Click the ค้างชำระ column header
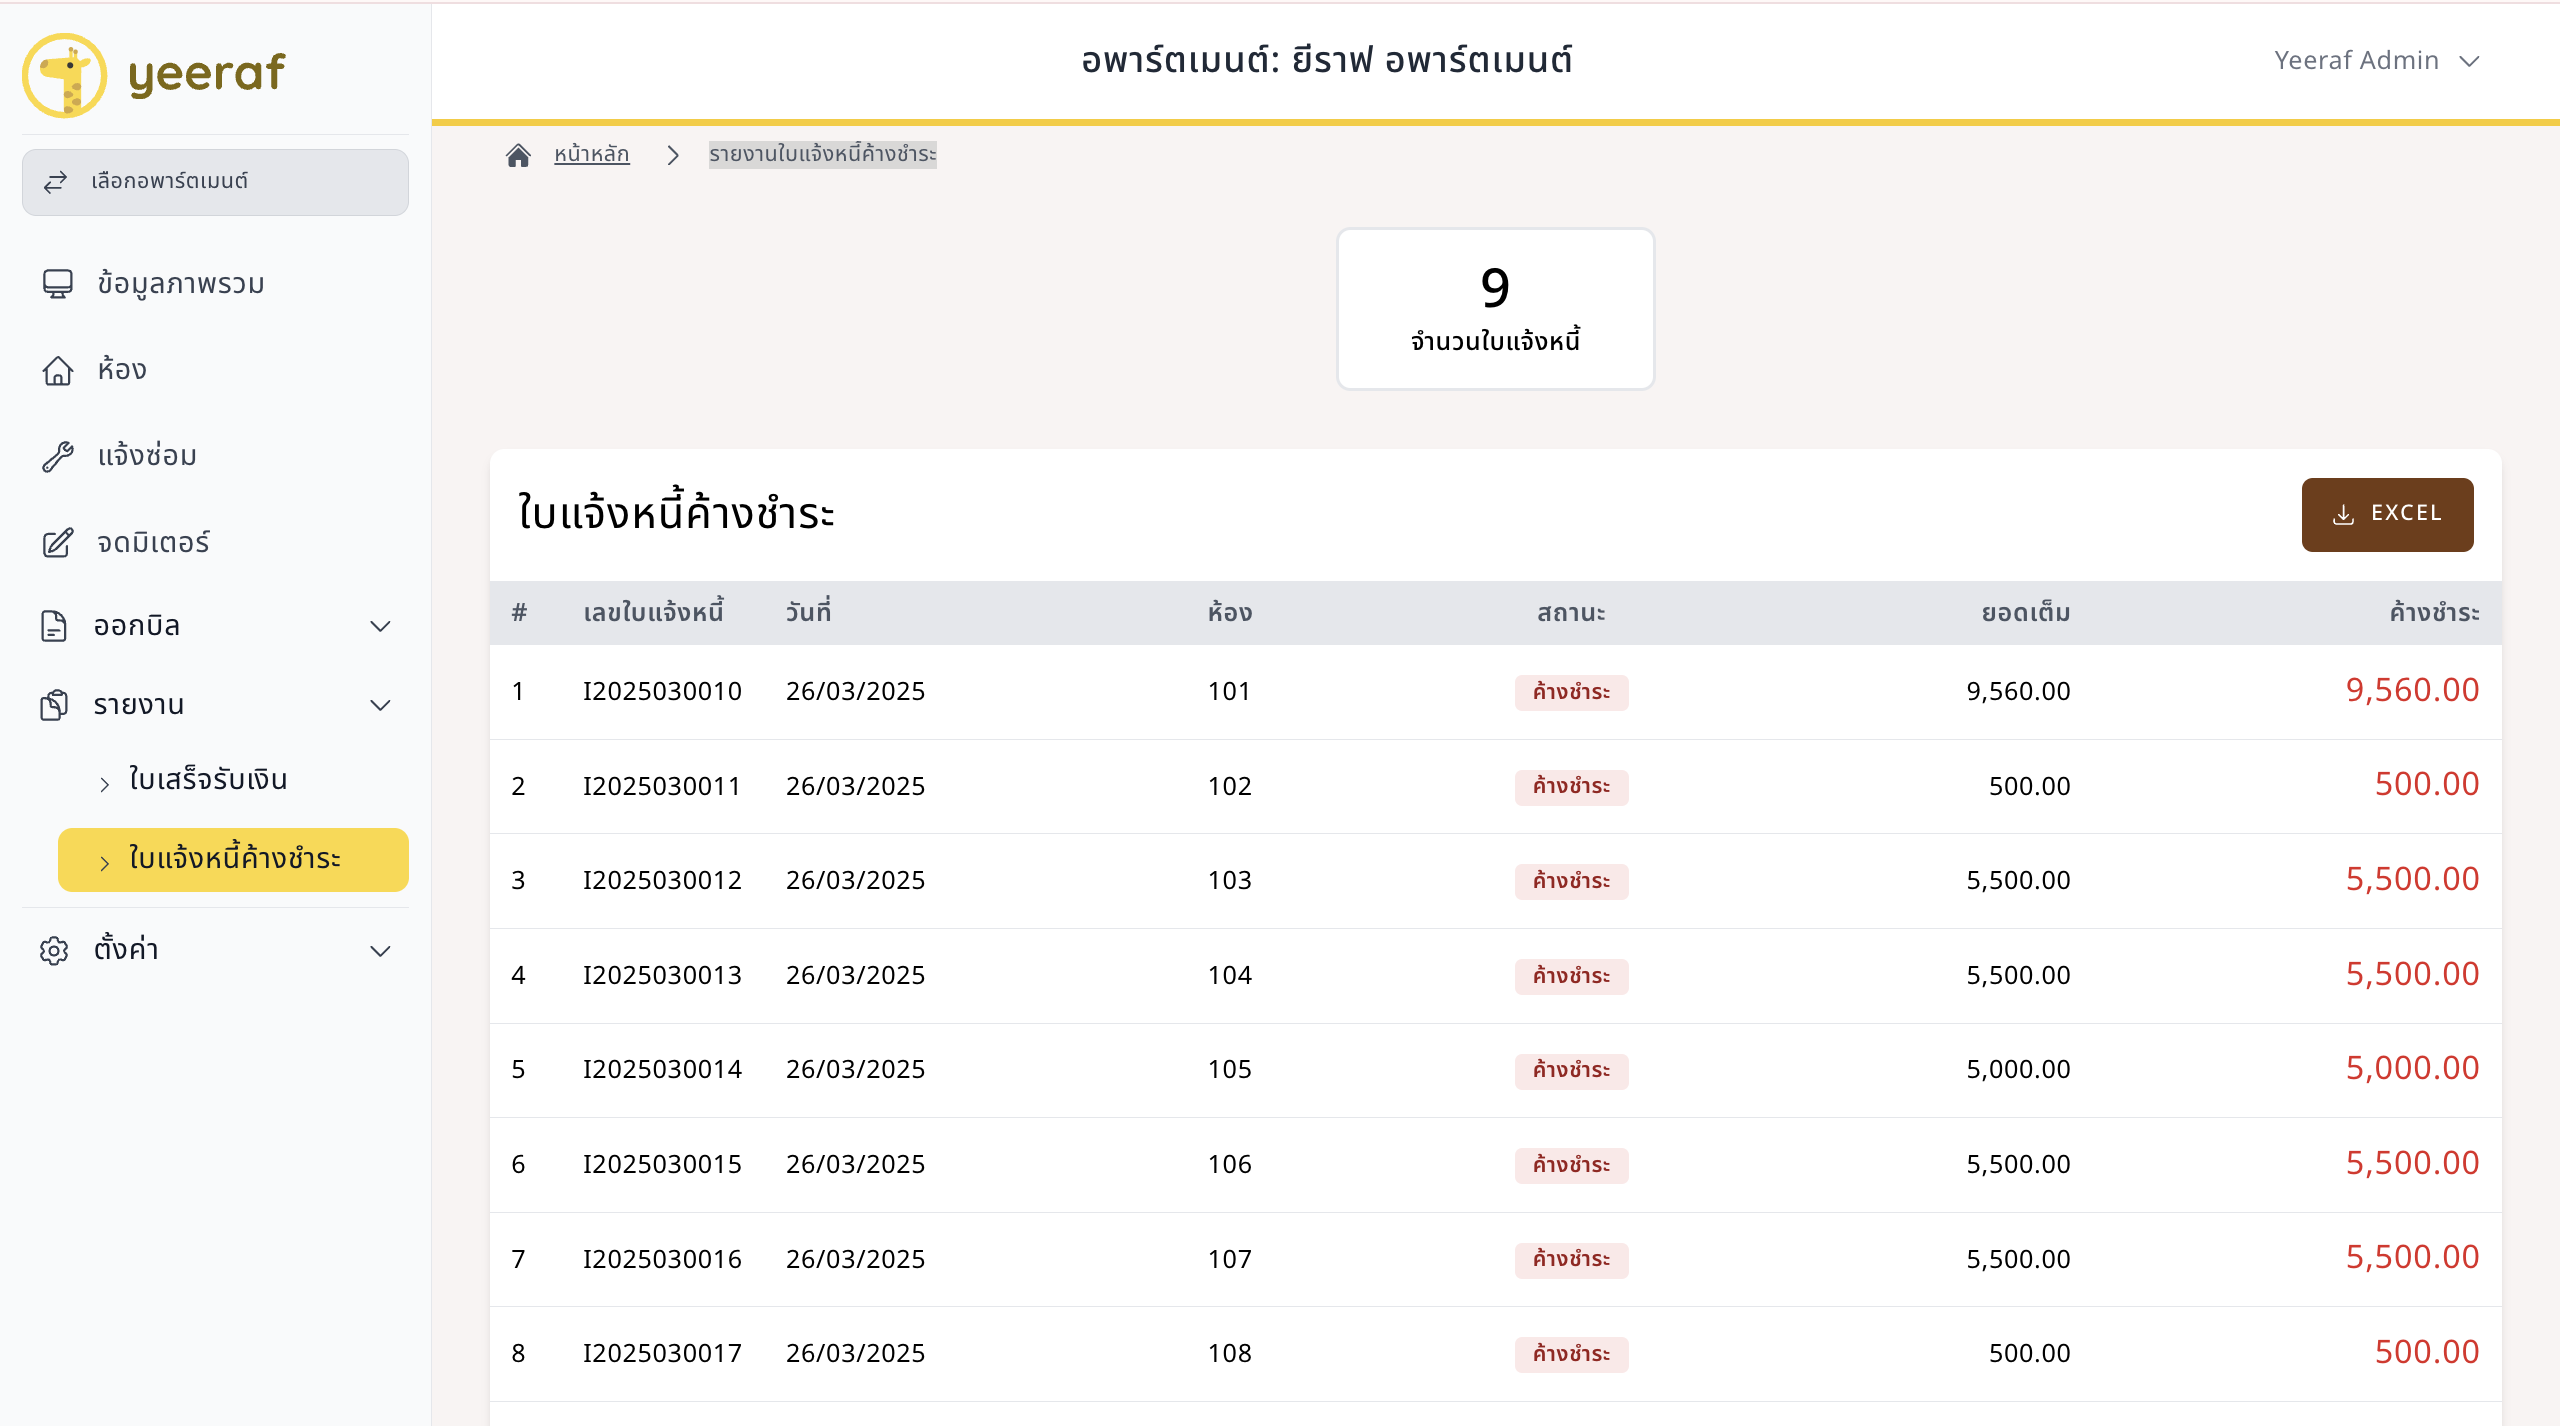The image size is (2560, 1426). [x=2434, y=612]
